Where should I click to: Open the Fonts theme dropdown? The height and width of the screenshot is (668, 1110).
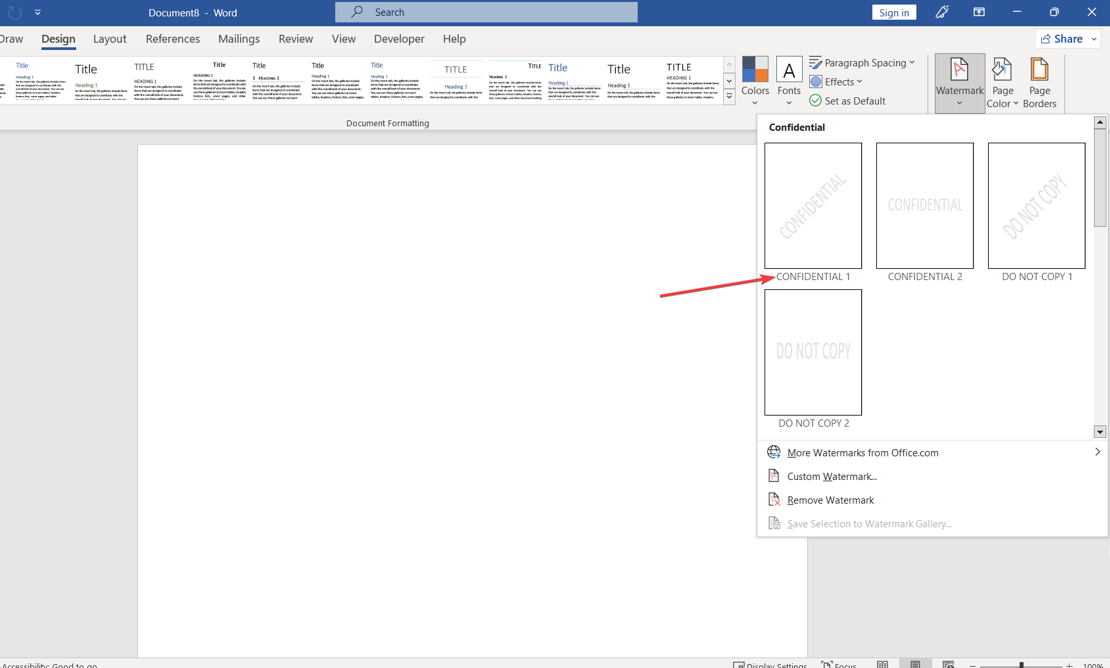click(x=789, y=81)
